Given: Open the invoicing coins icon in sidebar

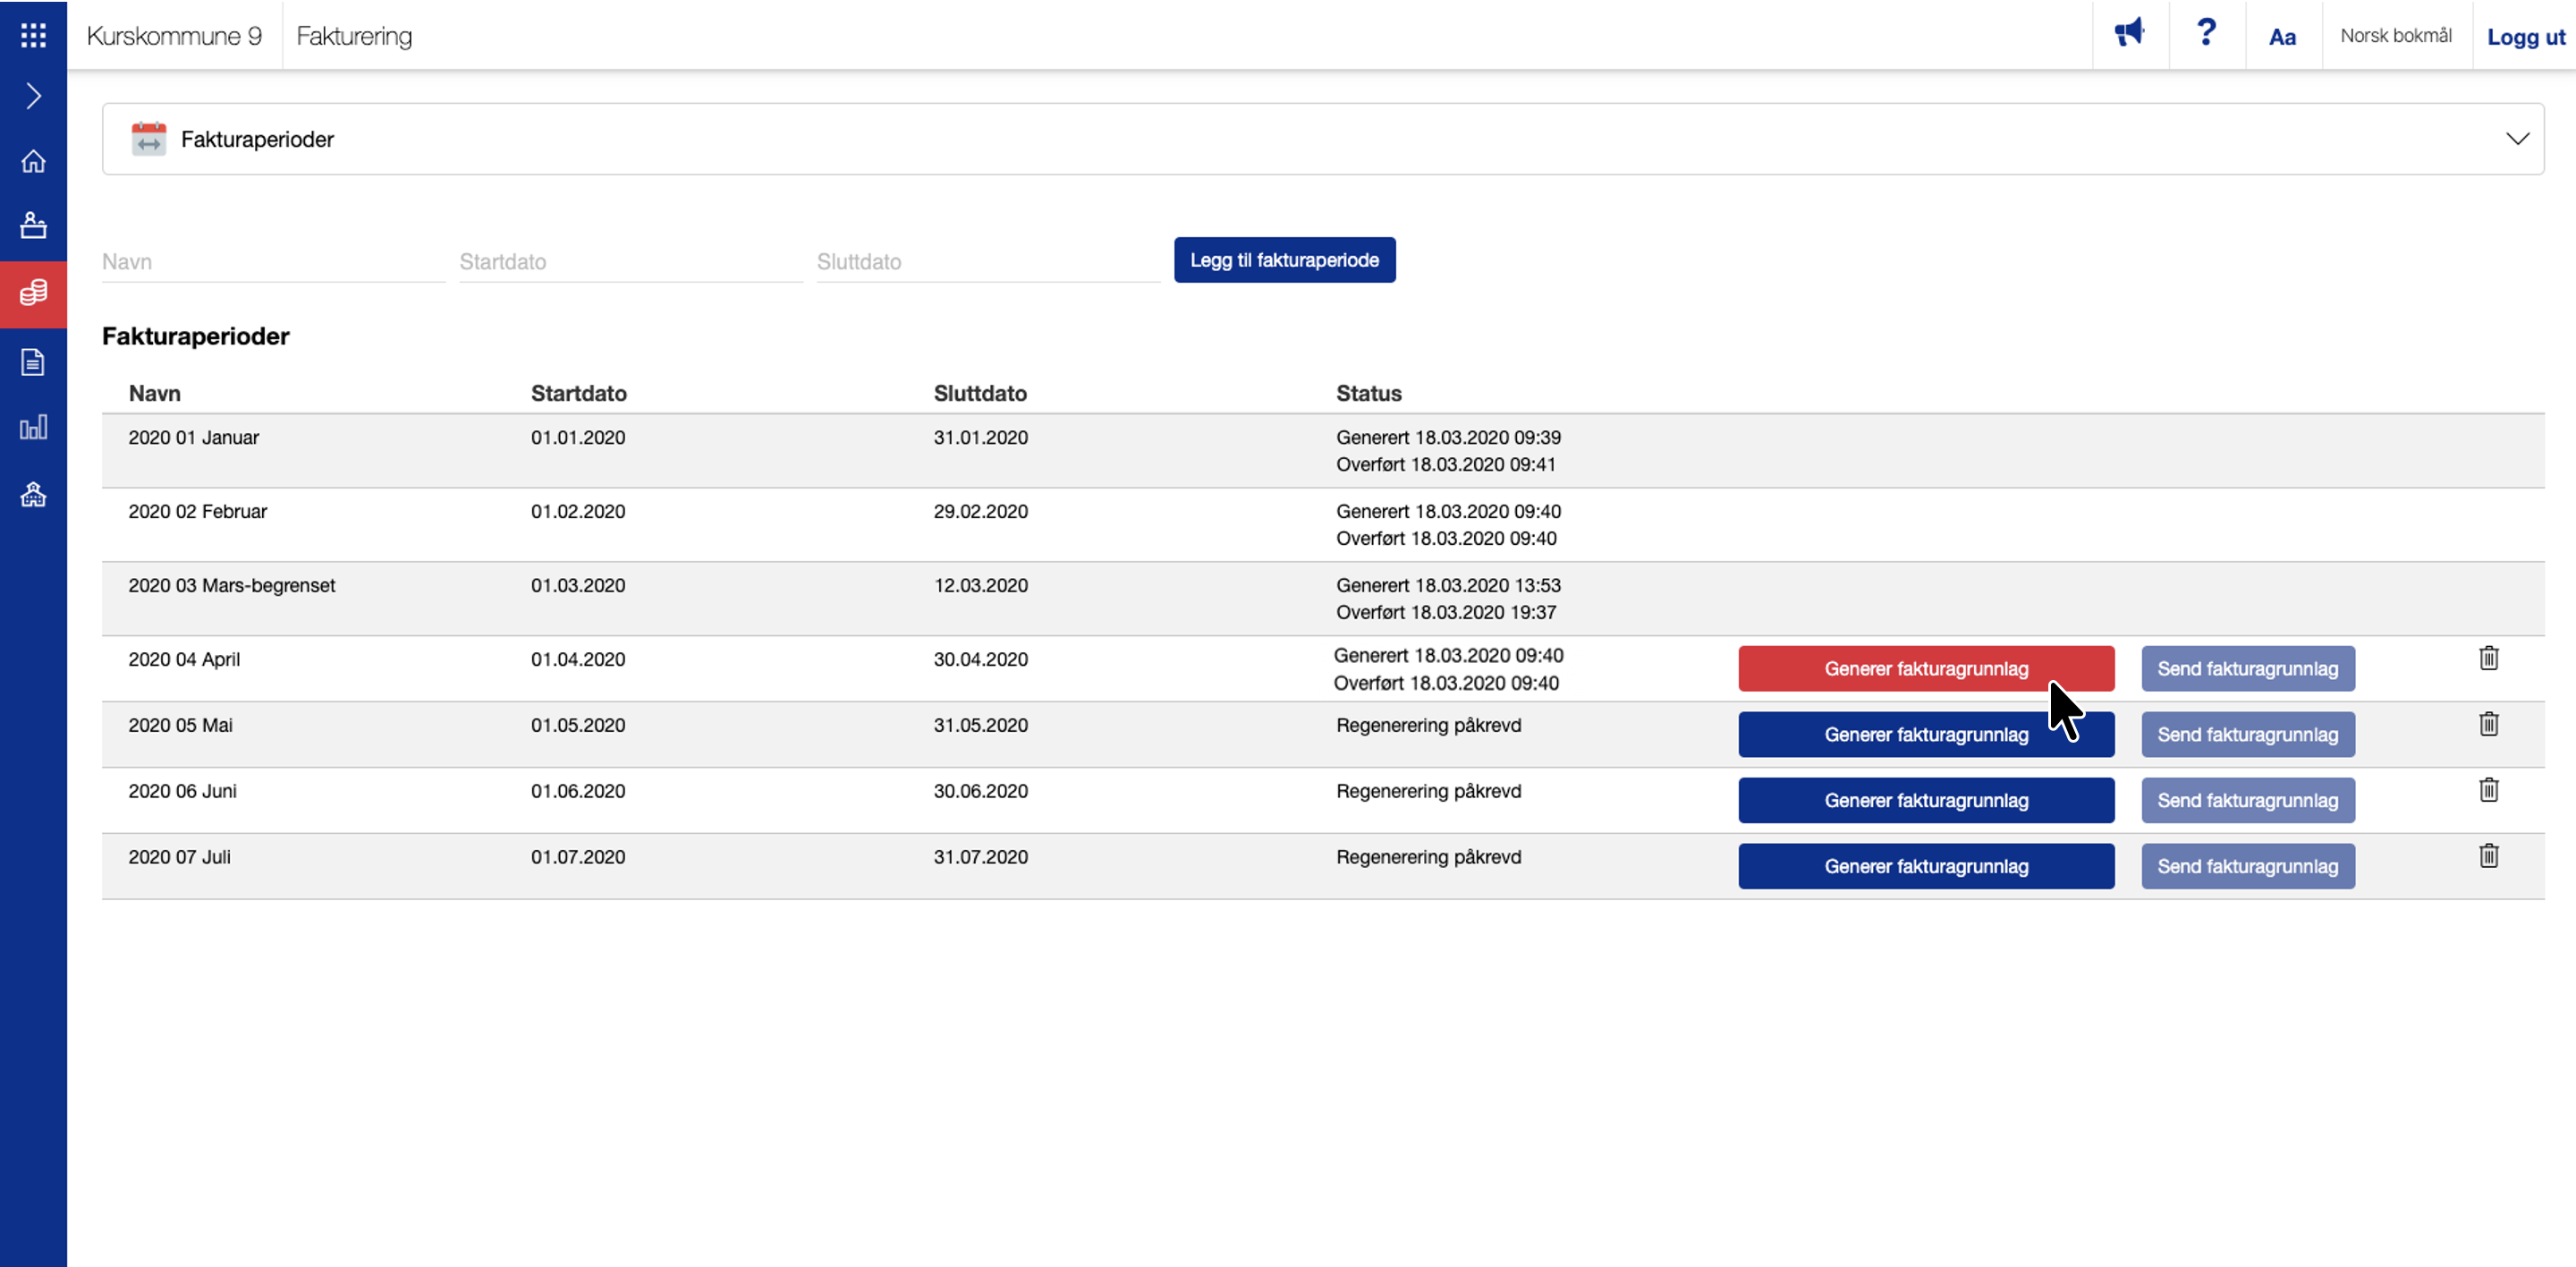Looking at the screenshot, I should click(x=33, y=293).
